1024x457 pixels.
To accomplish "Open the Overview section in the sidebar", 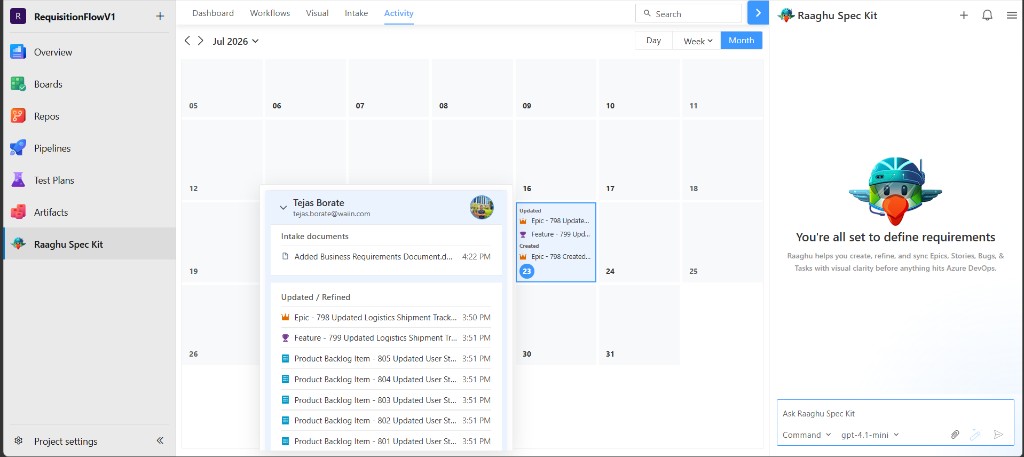I will click(88, 52).
